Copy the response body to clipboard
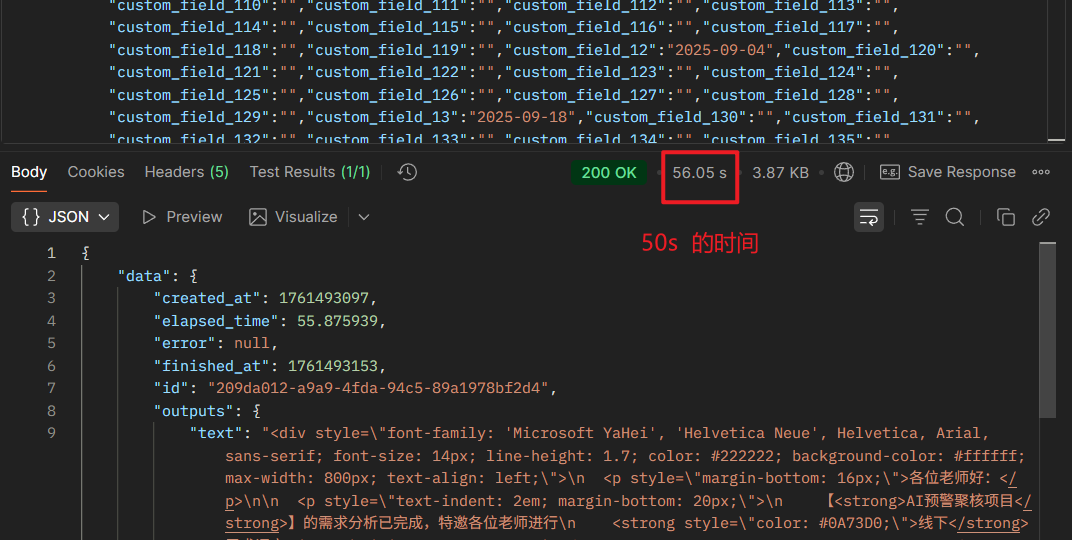The image size is (1072, 540). click(1006, 217)
